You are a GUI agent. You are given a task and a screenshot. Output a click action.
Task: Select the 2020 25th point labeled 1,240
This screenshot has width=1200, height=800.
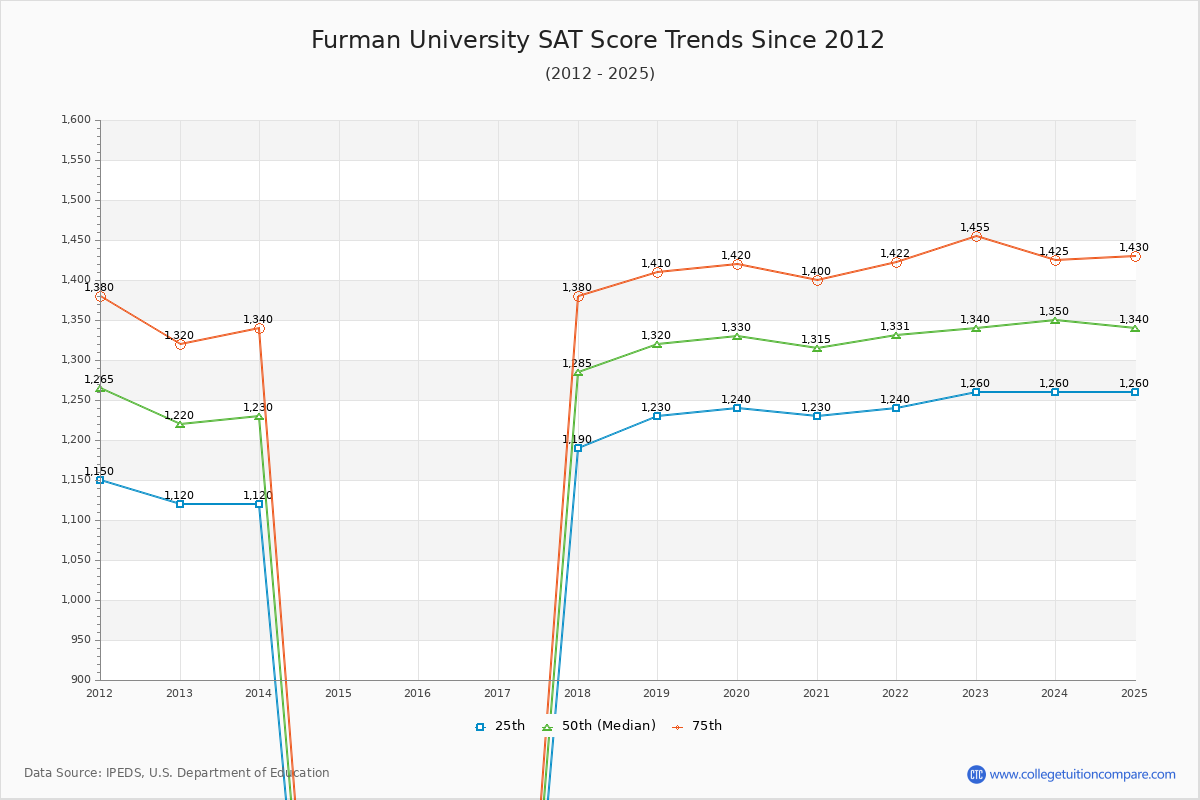(737, 408)
